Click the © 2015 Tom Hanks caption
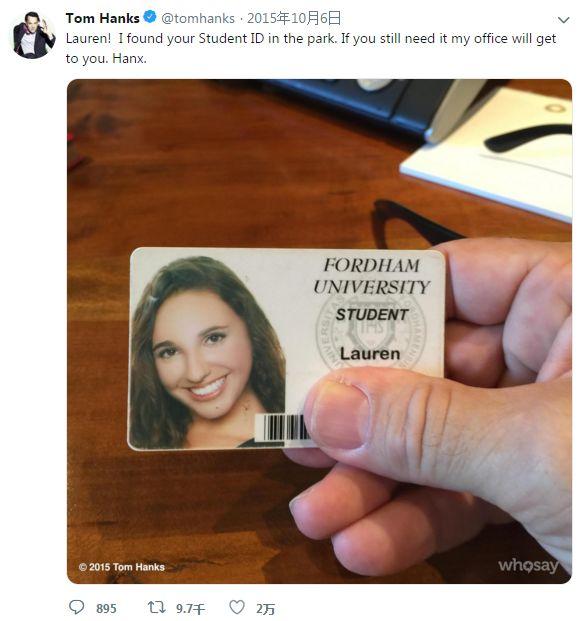This screenshot has width=582, height=621. click(122, 567)
